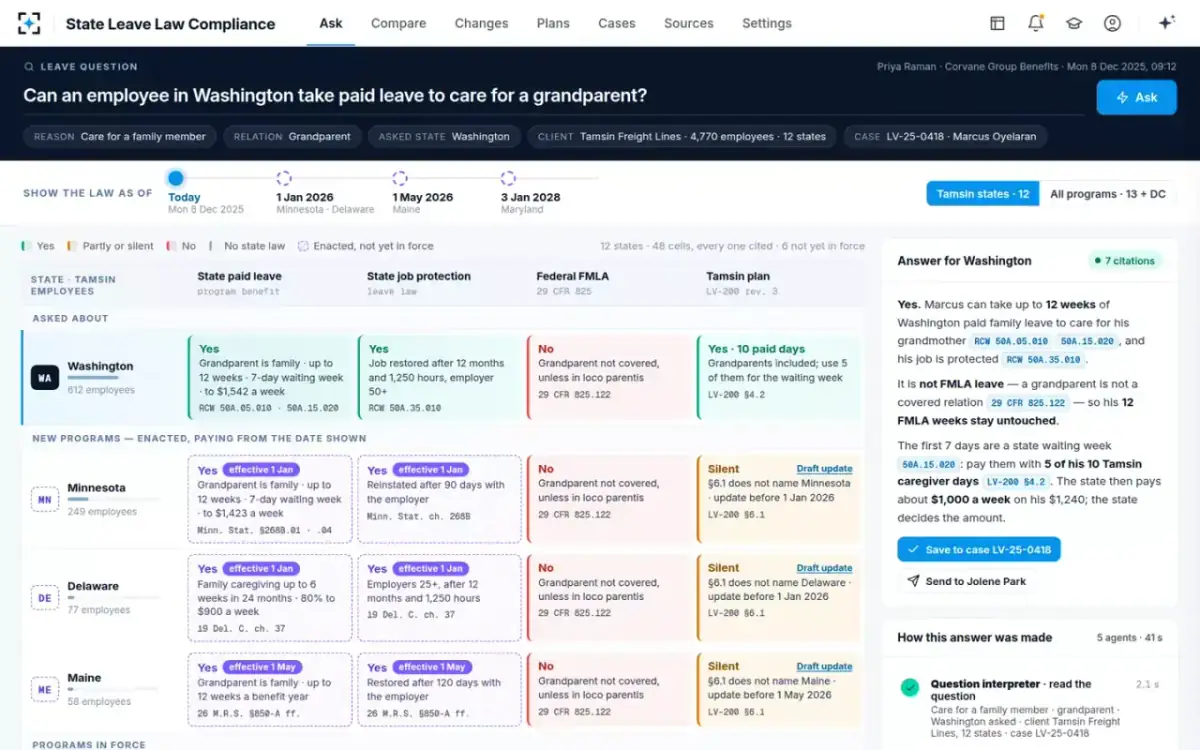Click the search icon beside Leave Question
This screenshot has width=1200, height=750.
(30, 67)
